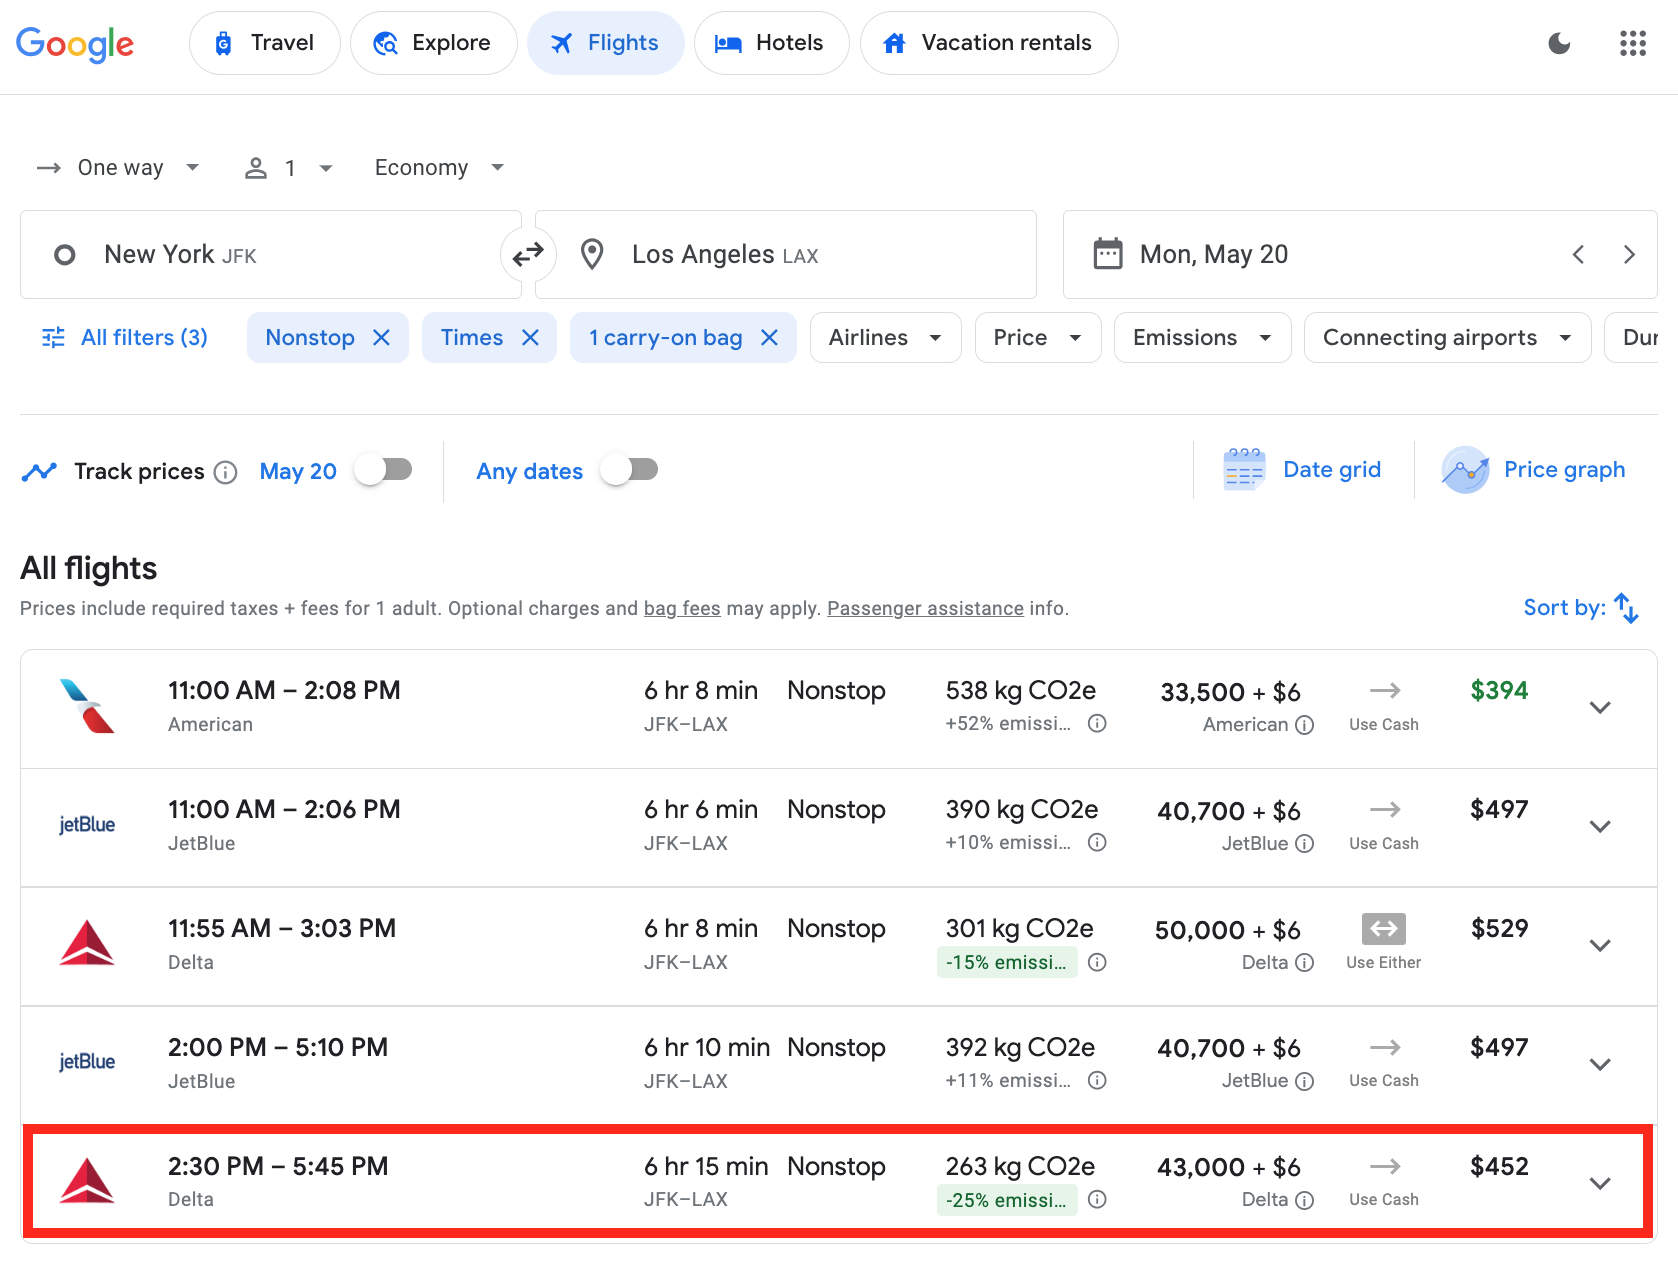Click info icon next to 11:00 AM JetBlue miles
Image resolution: width=1678 pixels, height=1268 pixels.
(x=1305, y=844)
